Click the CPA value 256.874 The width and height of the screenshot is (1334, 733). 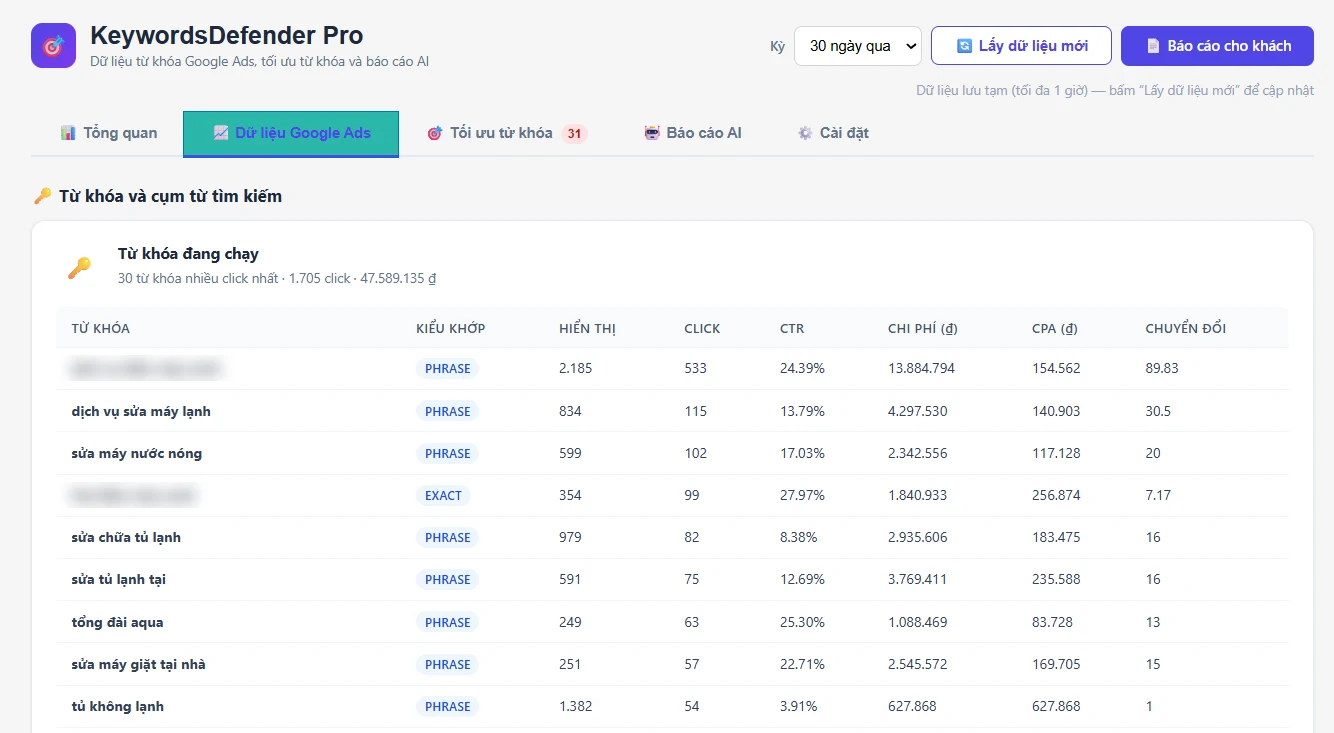[x=1056, y=495]
